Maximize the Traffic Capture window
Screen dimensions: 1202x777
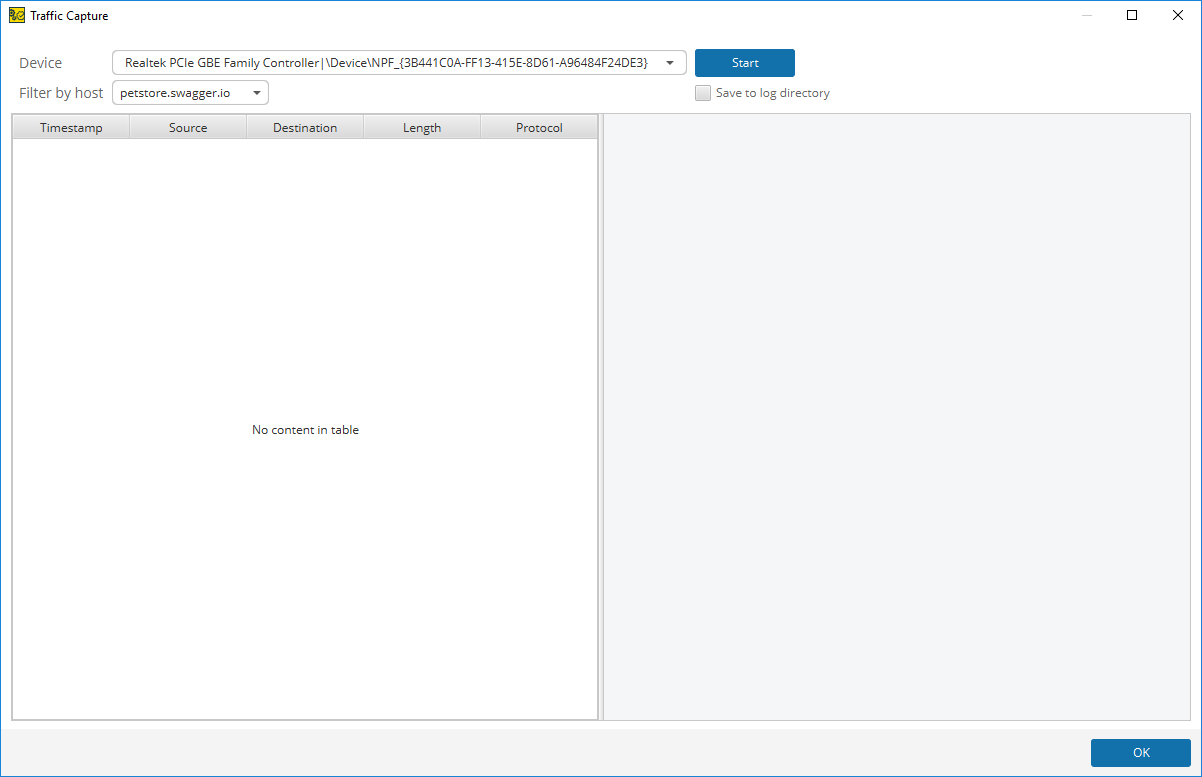tap(1131, 15)
